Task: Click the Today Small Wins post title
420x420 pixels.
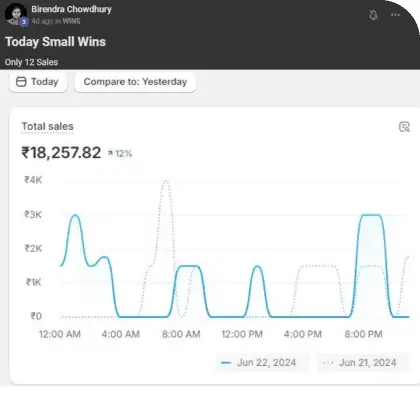Action: click(55, 42)
